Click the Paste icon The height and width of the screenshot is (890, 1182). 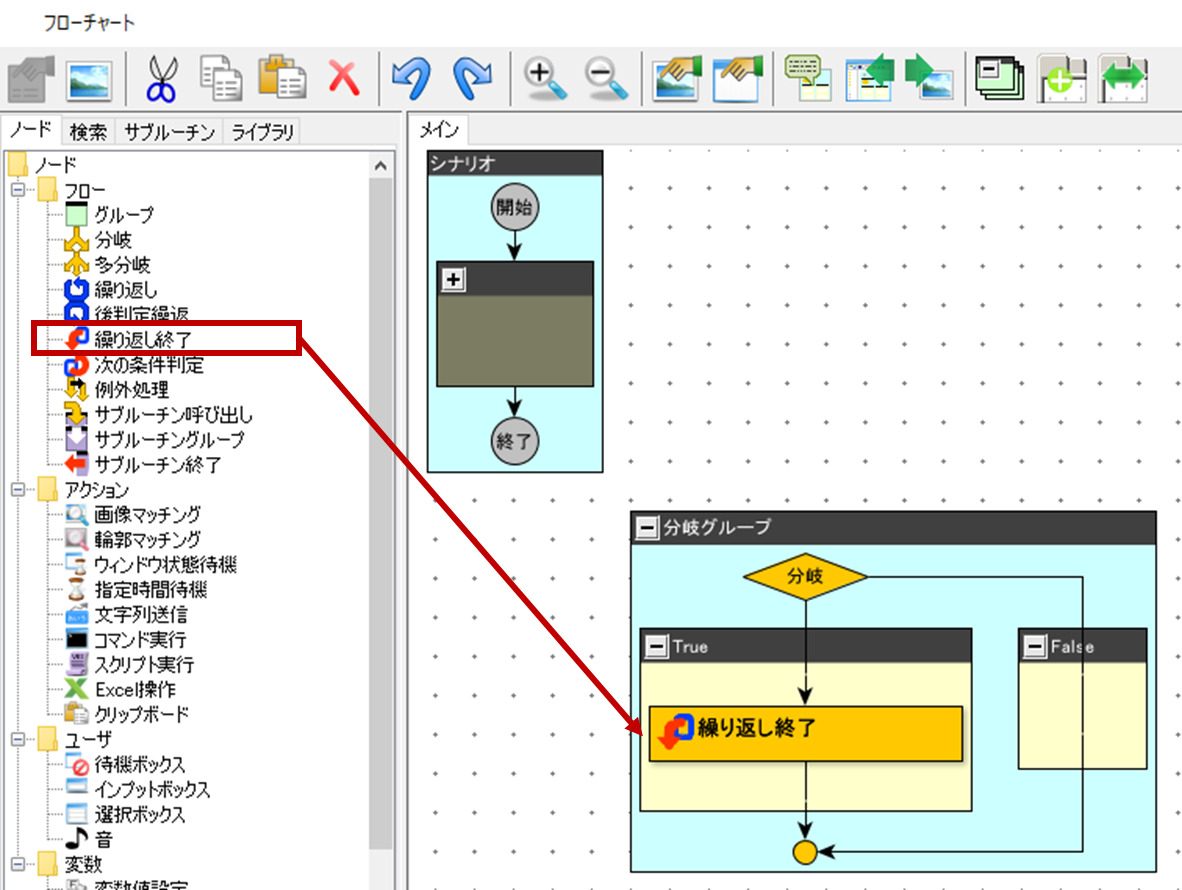tap(281, 77)
